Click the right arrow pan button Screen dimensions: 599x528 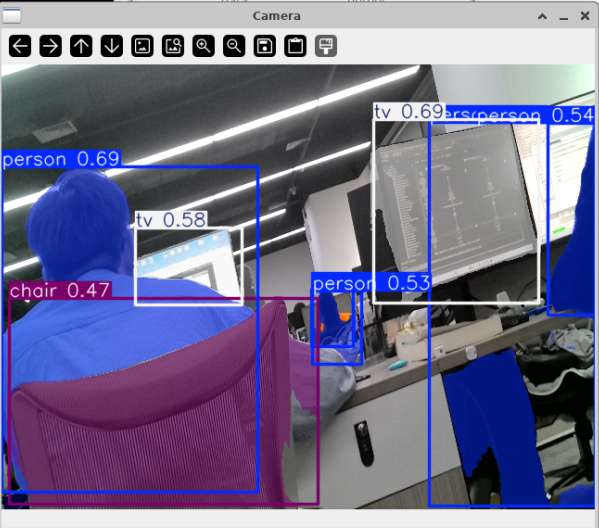click(x=50, y=46)
